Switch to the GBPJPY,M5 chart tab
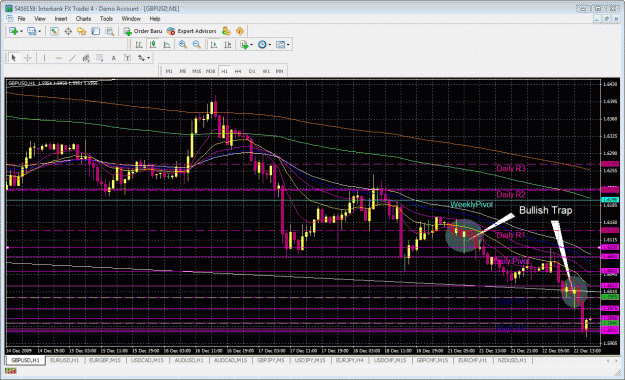Image resolution: width=625 pixels, height=380 pixels. [271, 360]
